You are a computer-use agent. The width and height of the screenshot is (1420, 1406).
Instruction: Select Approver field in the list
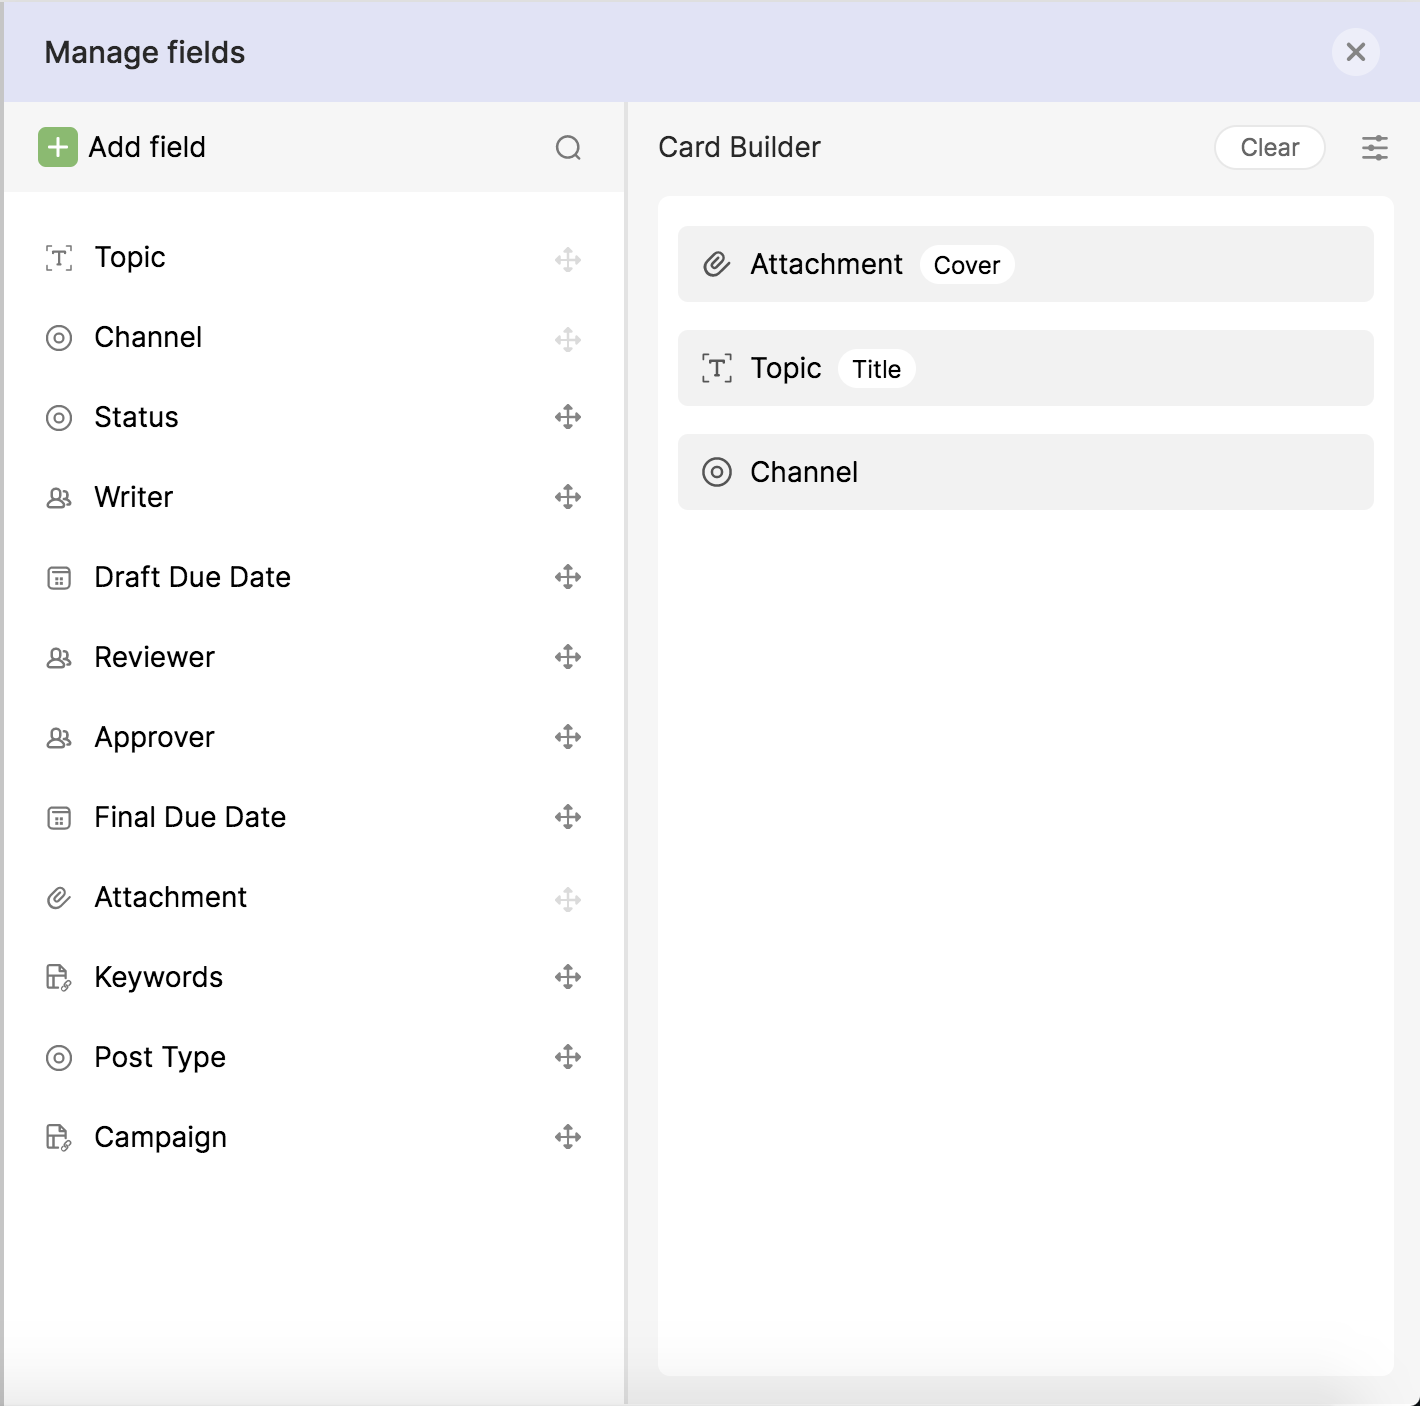point(154,737)
